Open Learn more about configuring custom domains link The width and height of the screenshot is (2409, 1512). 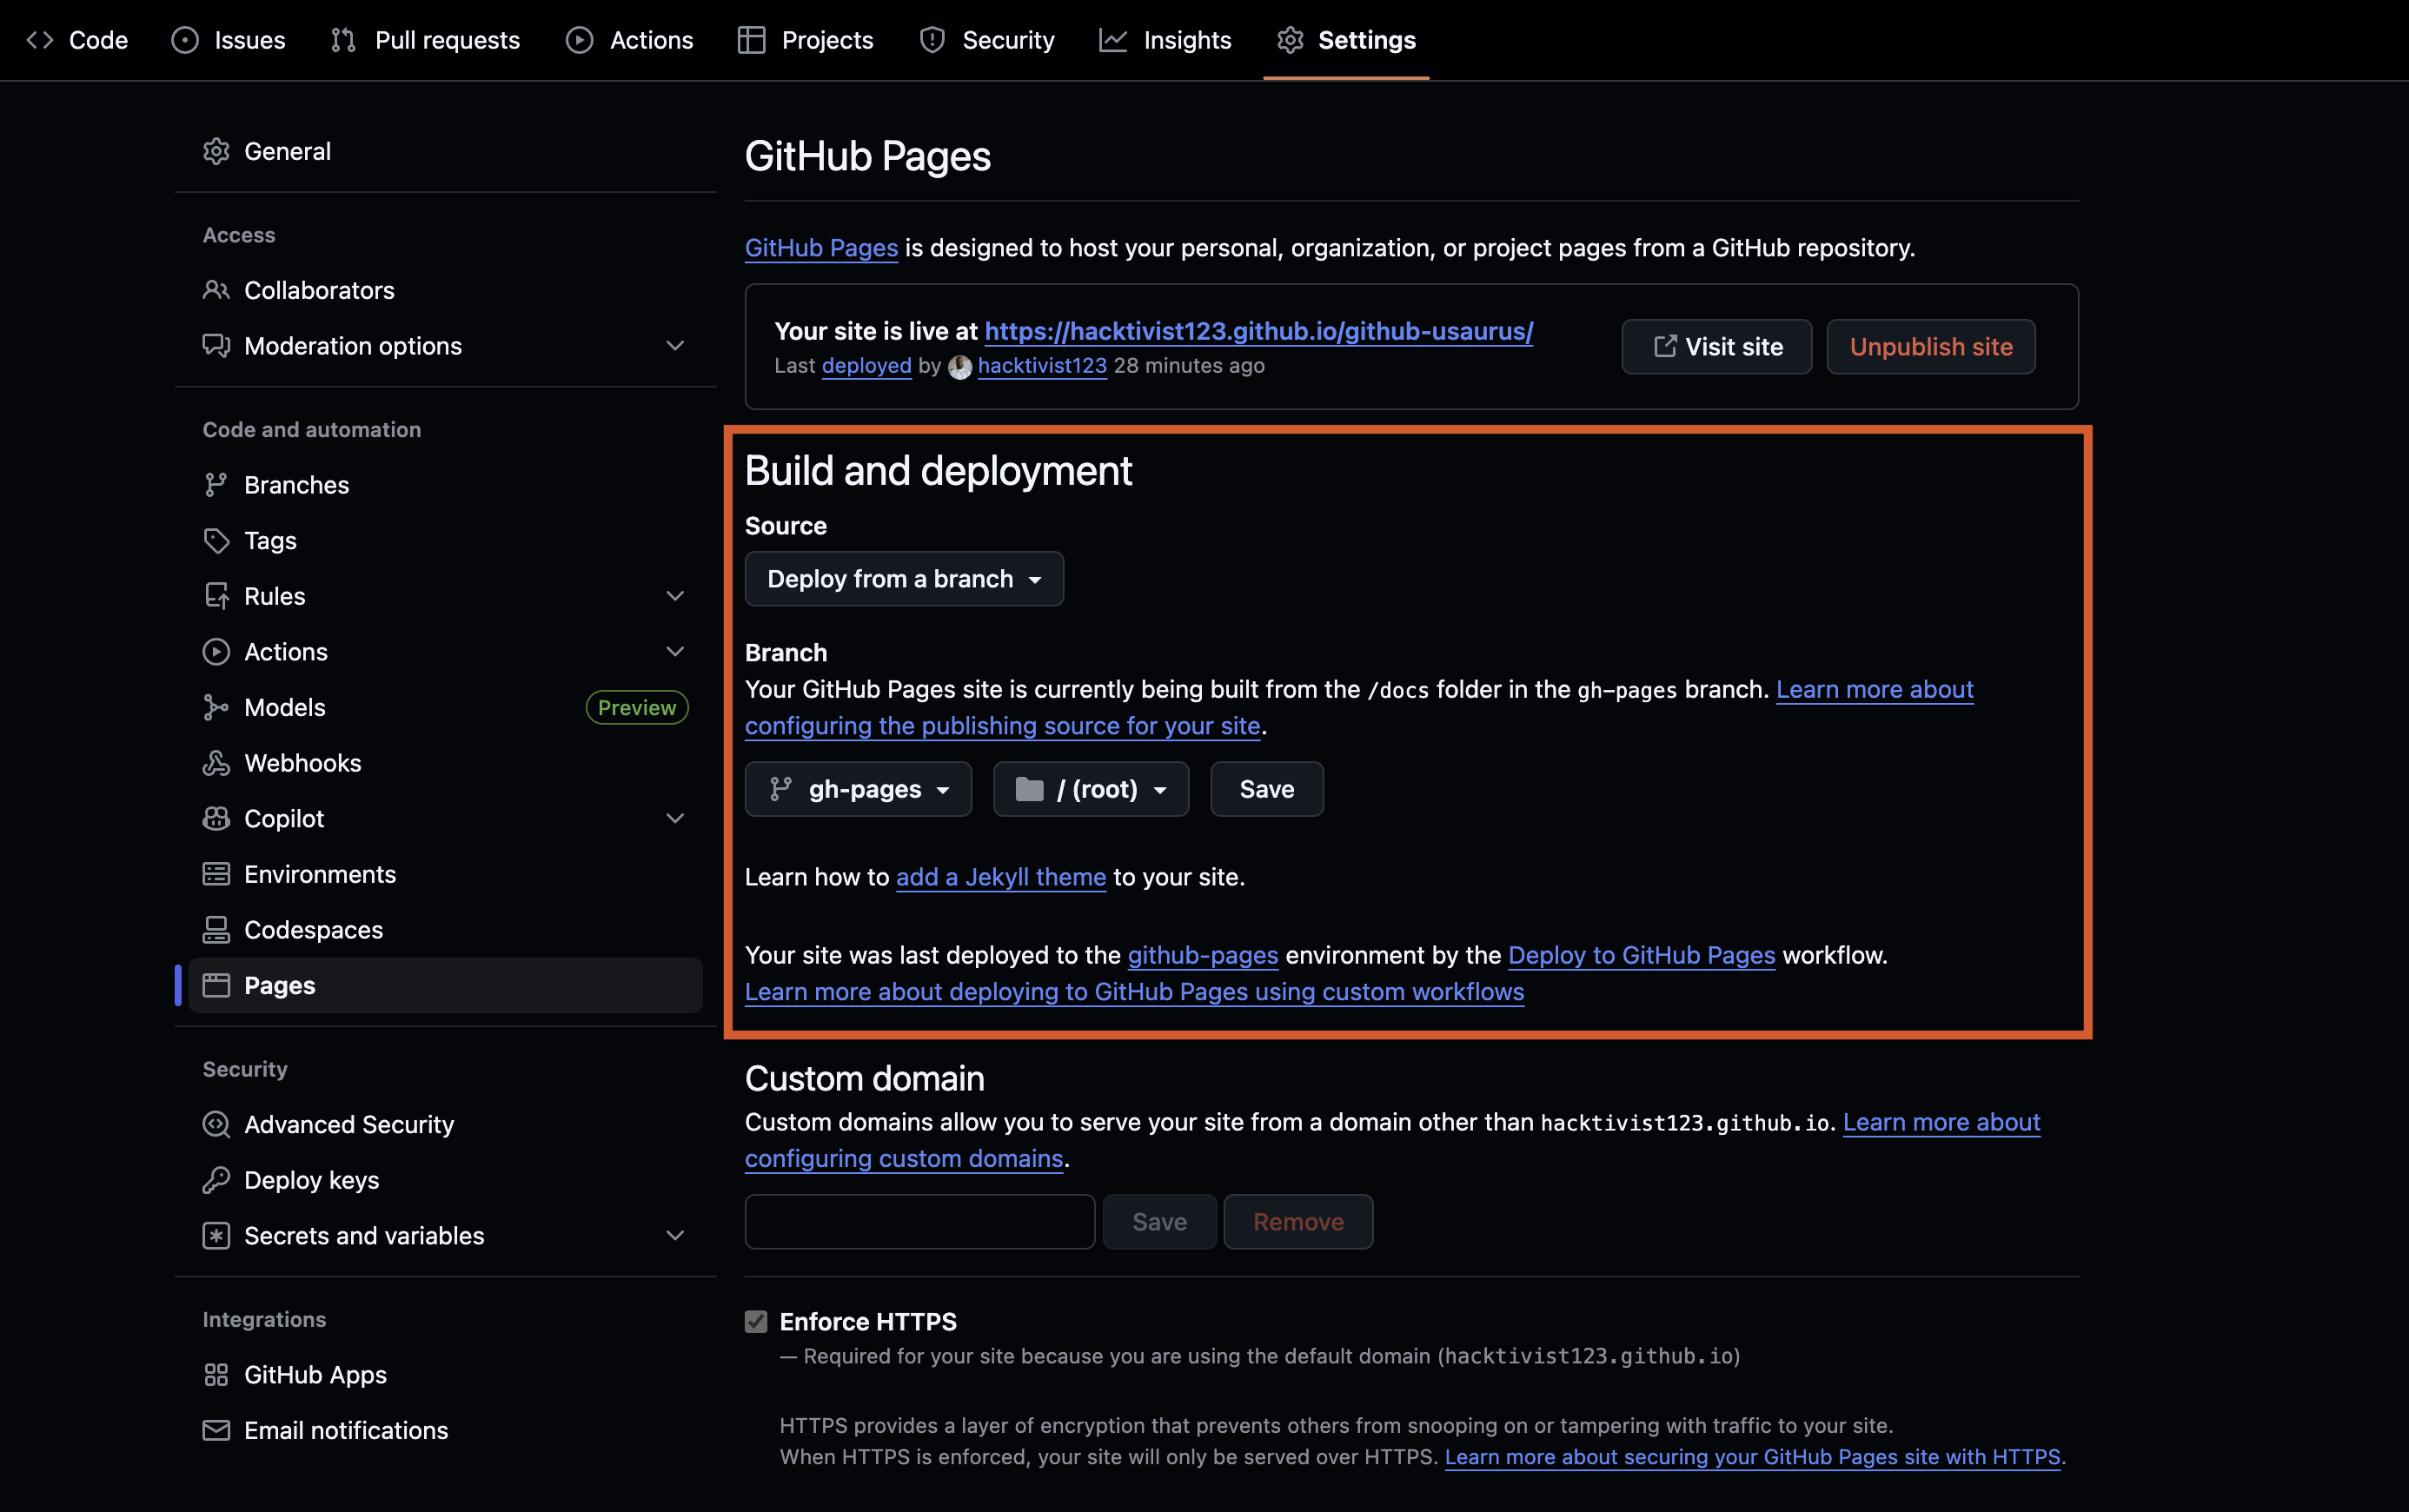click(x=904, y=1158)
